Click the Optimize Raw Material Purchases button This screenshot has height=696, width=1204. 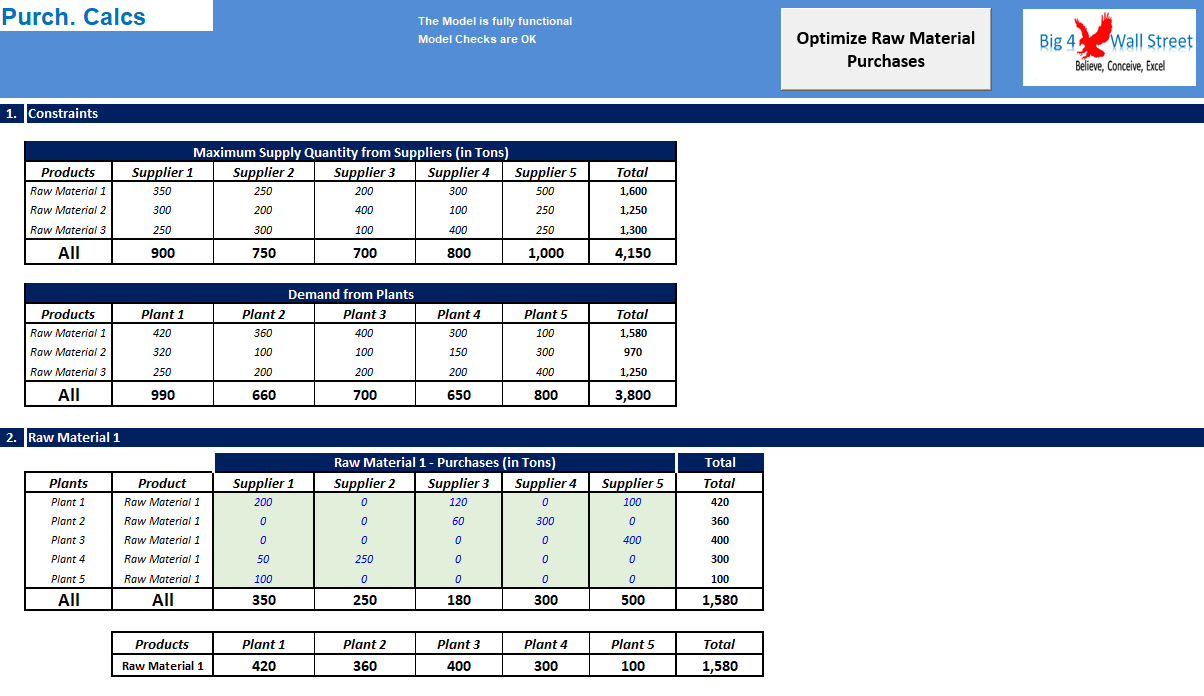click(886, 49)
